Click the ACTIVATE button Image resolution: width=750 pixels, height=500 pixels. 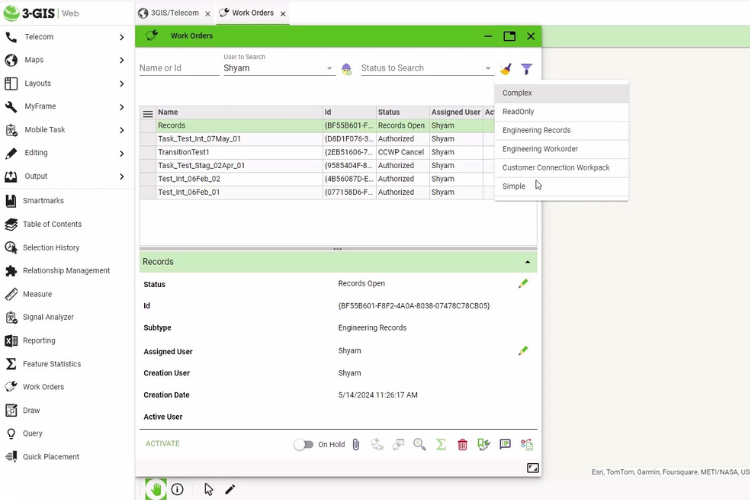[x=163, y=444]
